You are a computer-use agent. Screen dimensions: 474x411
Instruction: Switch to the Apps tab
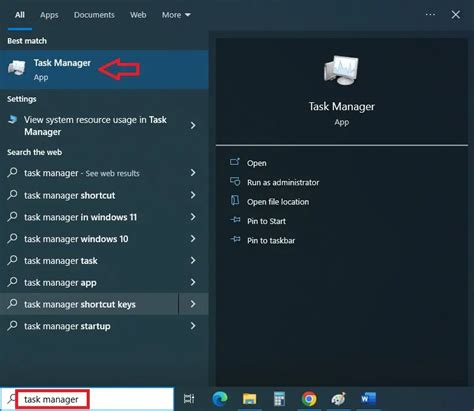point(49,15)
